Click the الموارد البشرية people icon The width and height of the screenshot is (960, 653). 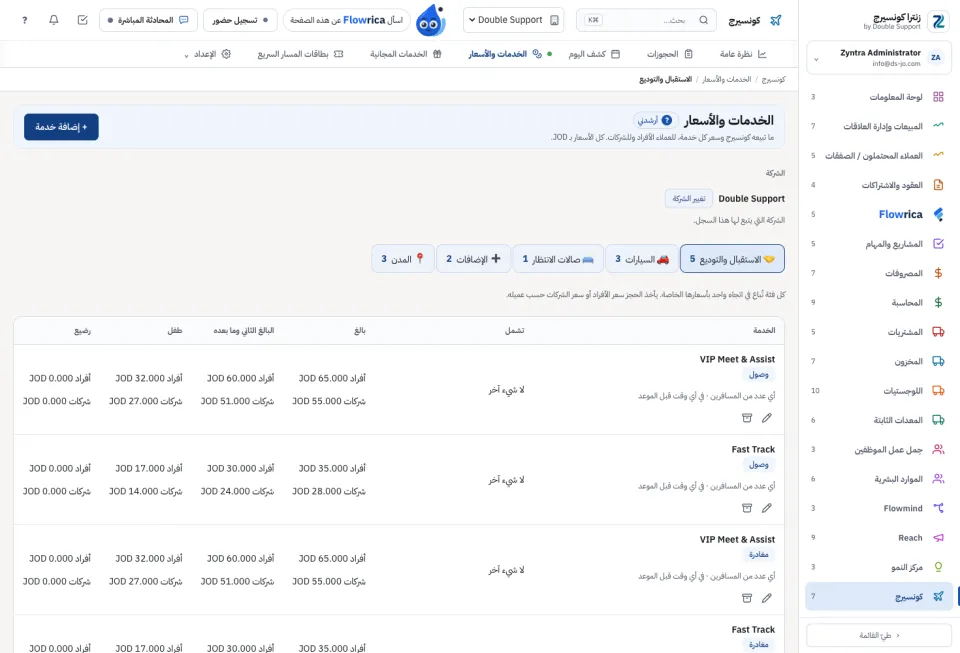coord(938,479)
